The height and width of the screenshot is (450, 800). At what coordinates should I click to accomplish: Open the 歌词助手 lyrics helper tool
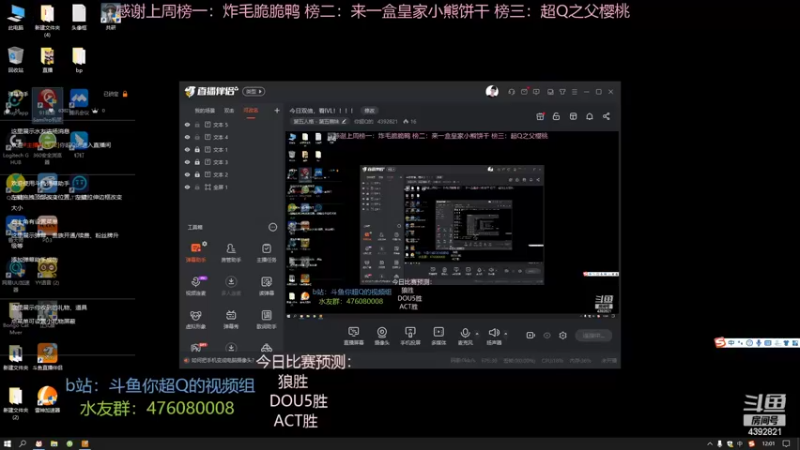coord(266,319)
